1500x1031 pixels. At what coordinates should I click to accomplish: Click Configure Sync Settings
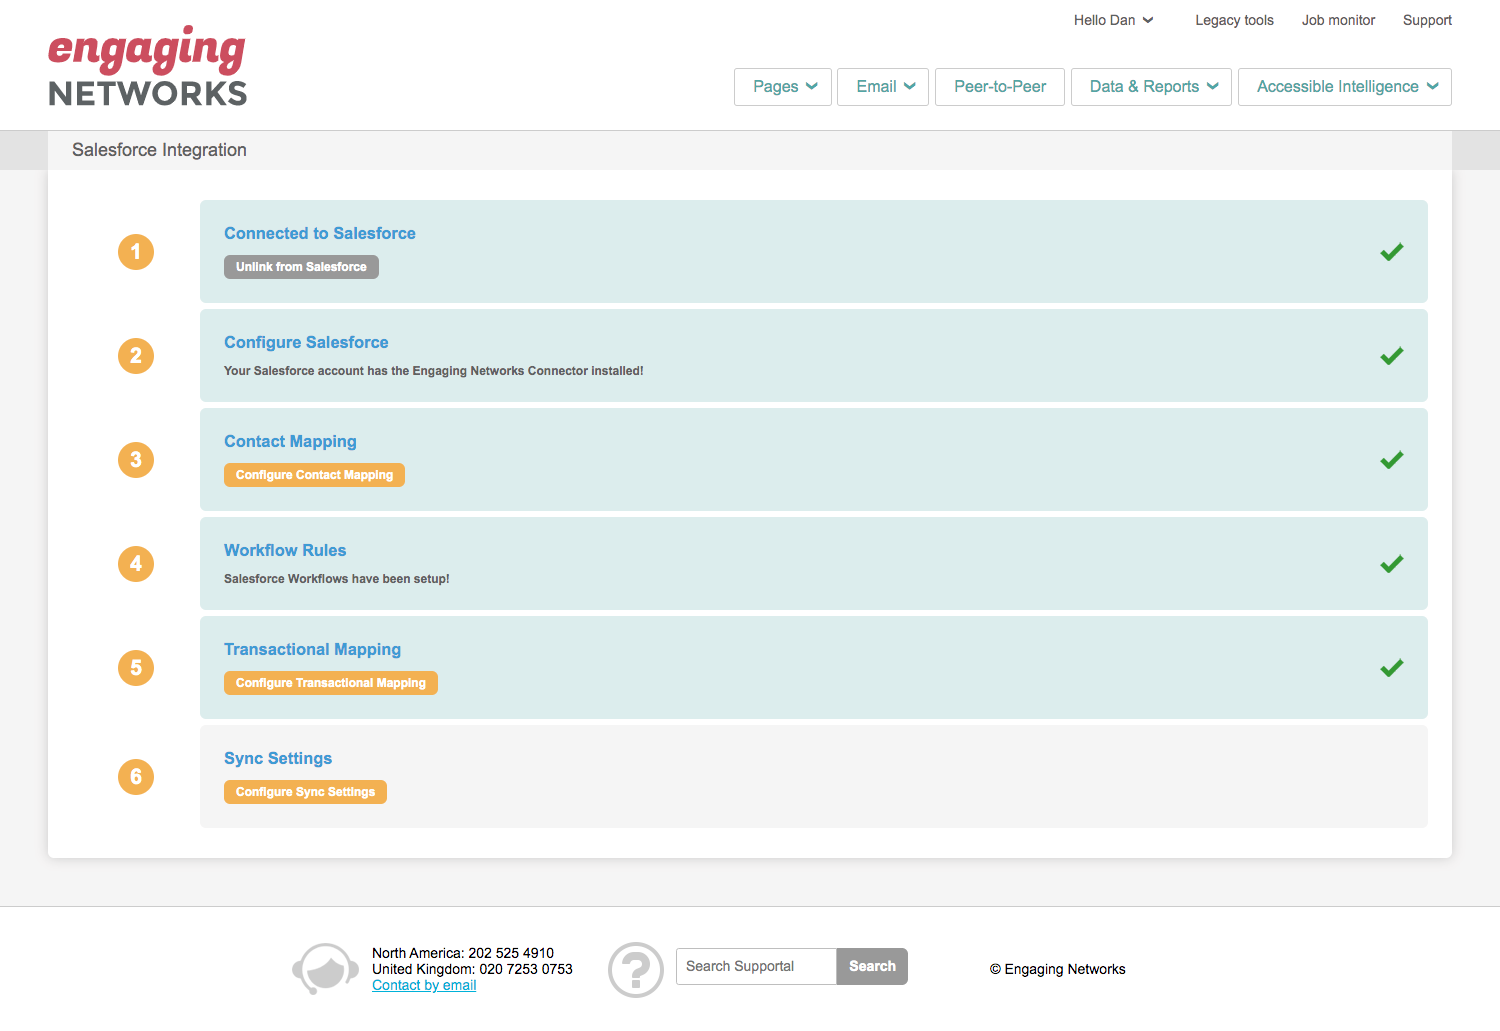(x=305, y=791)
